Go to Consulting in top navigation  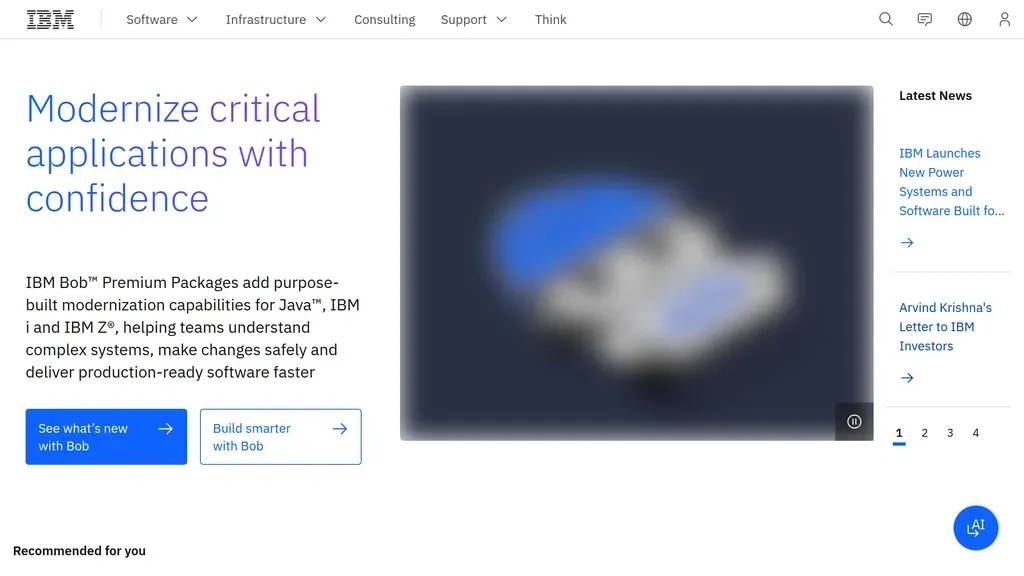(x=385, y=20)
